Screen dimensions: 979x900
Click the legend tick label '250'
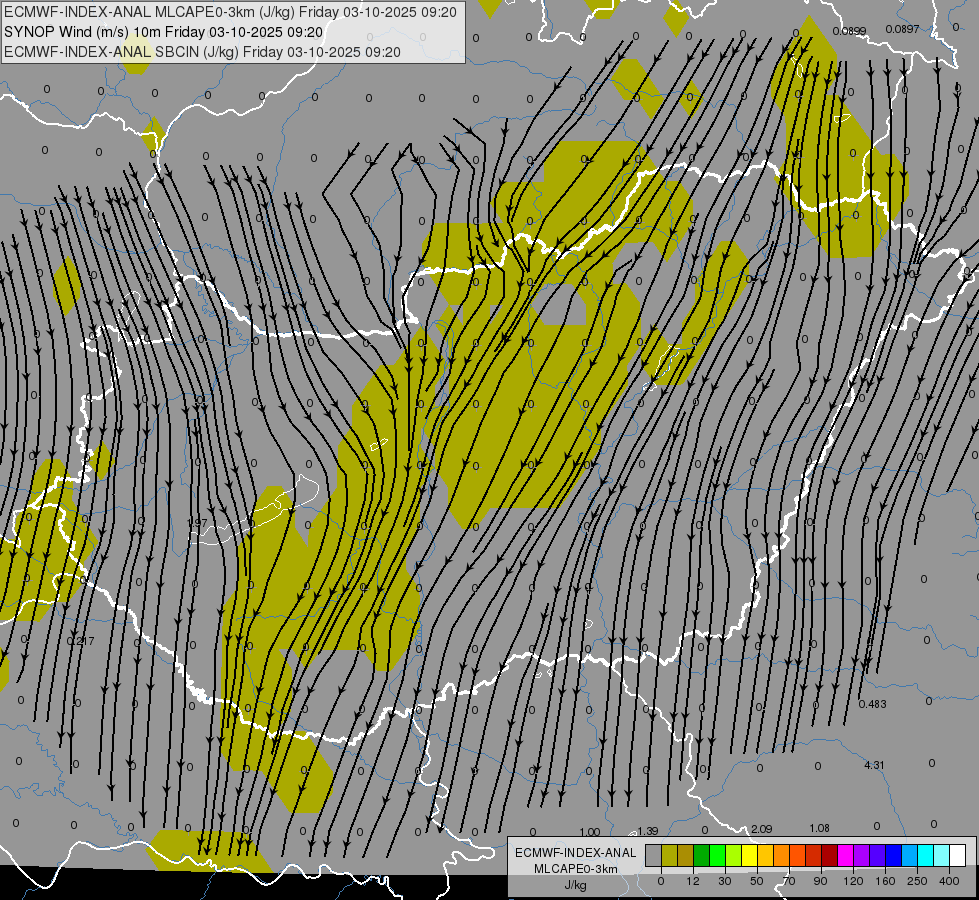(x=917, y=881)
